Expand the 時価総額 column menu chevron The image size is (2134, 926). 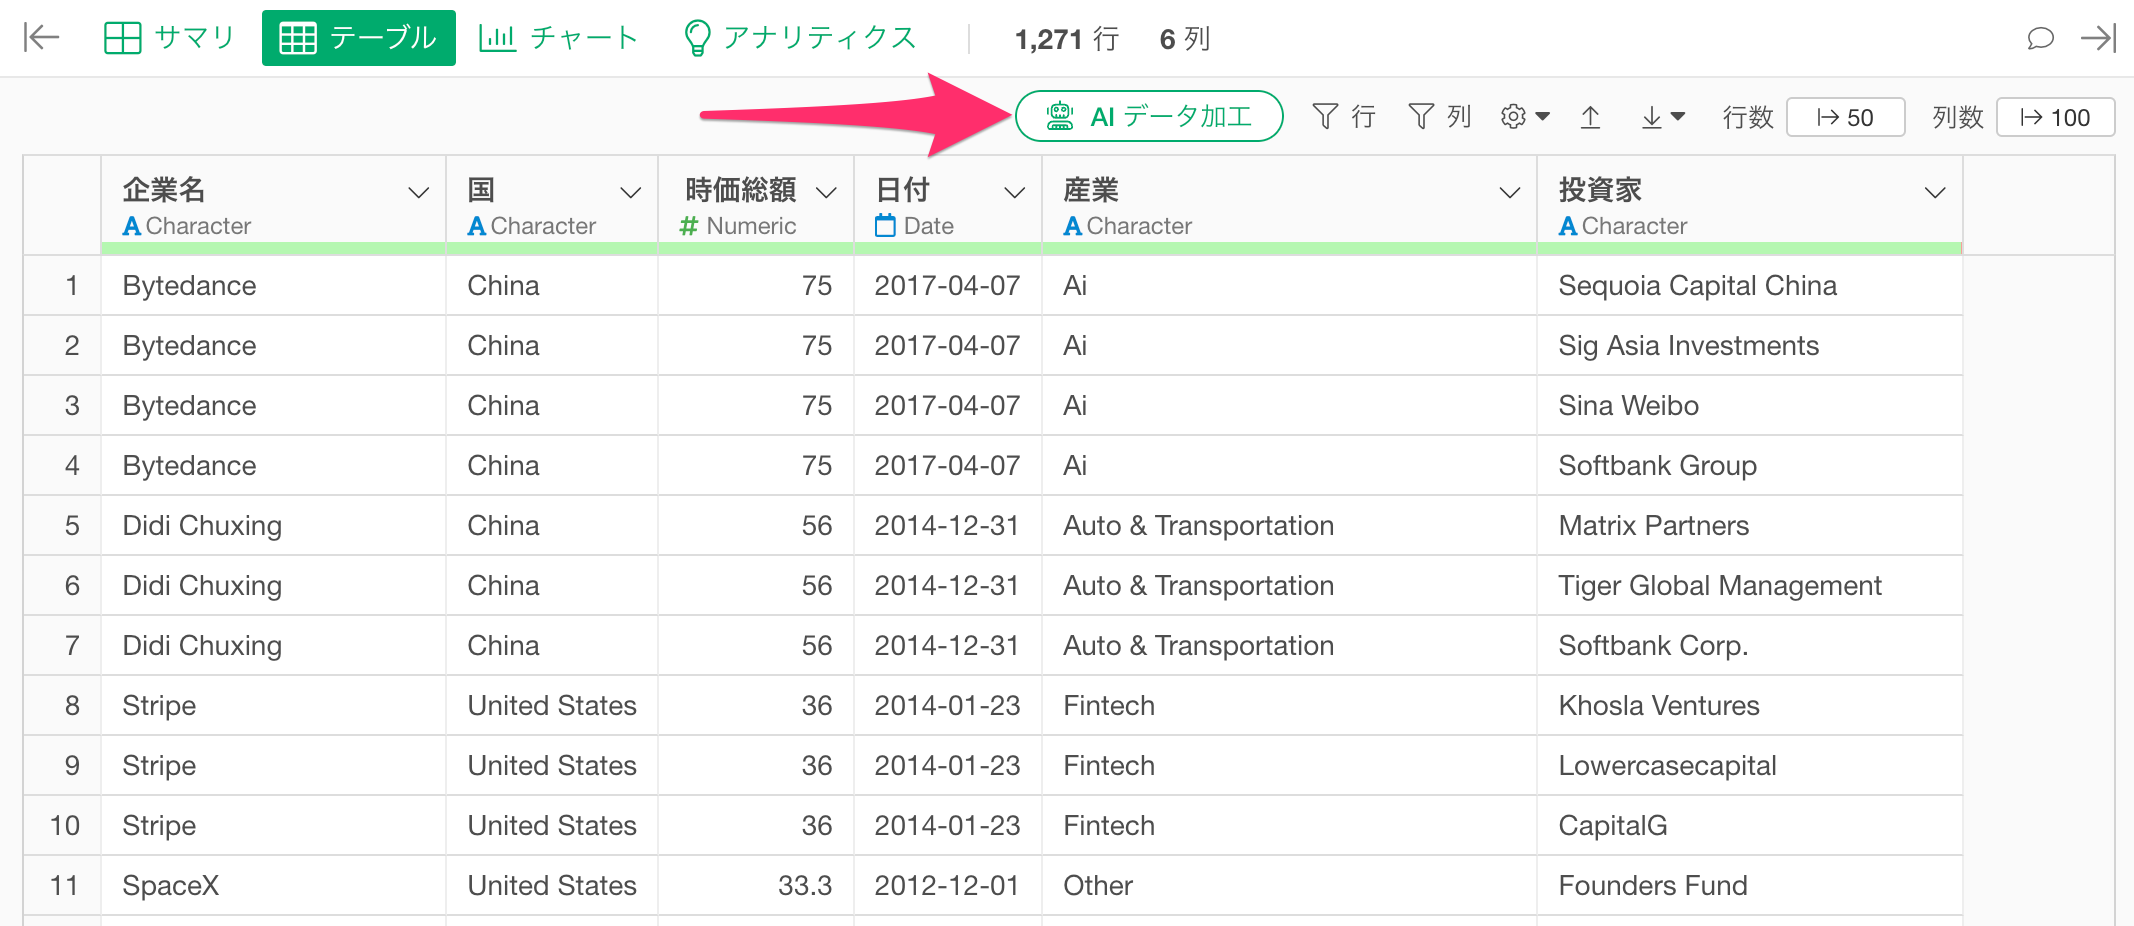(x=826, y=192)
